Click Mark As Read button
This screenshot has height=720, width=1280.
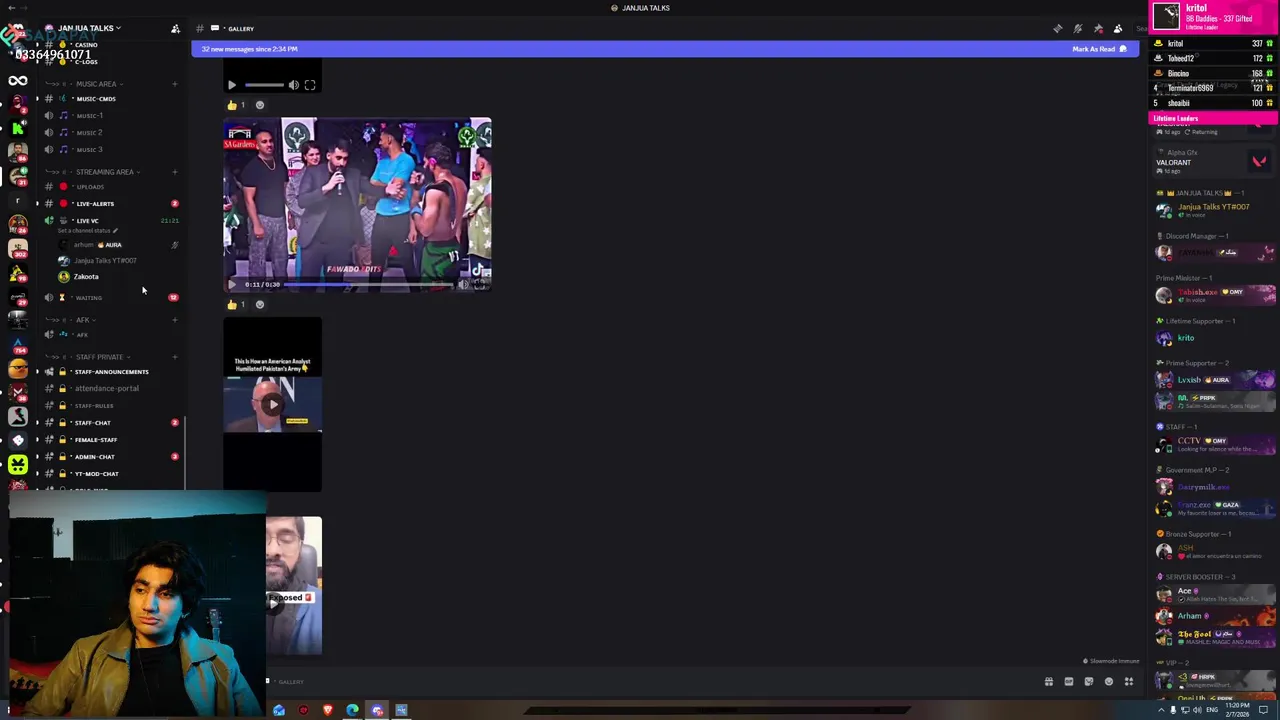1099,49
